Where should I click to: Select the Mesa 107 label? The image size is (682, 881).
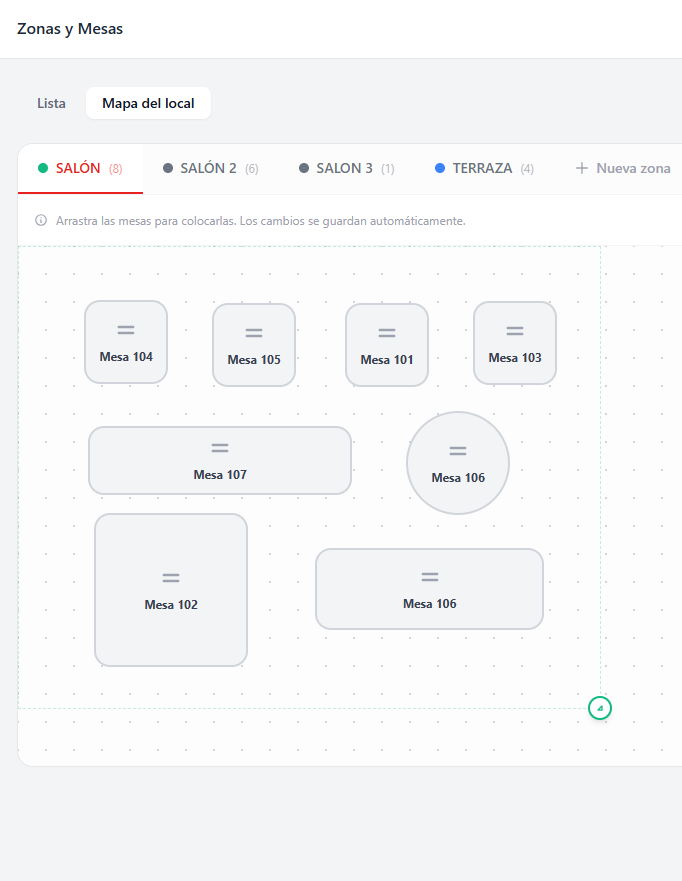(220, 475)
